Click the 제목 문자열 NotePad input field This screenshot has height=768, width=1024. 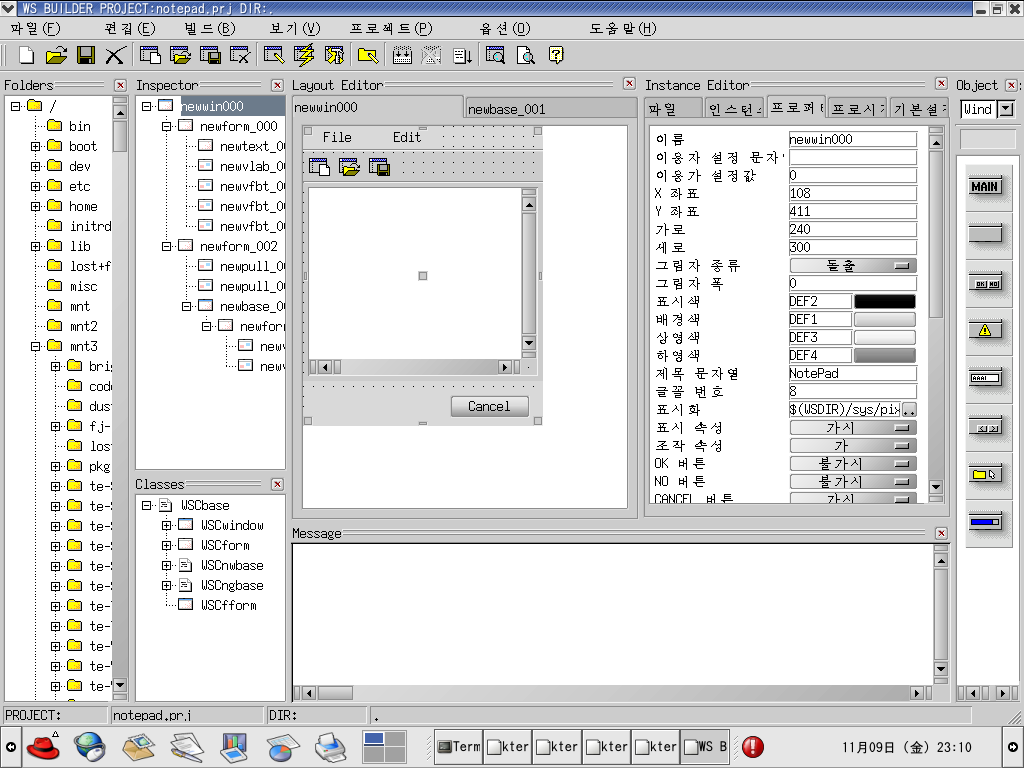click(x=853, y=374)
